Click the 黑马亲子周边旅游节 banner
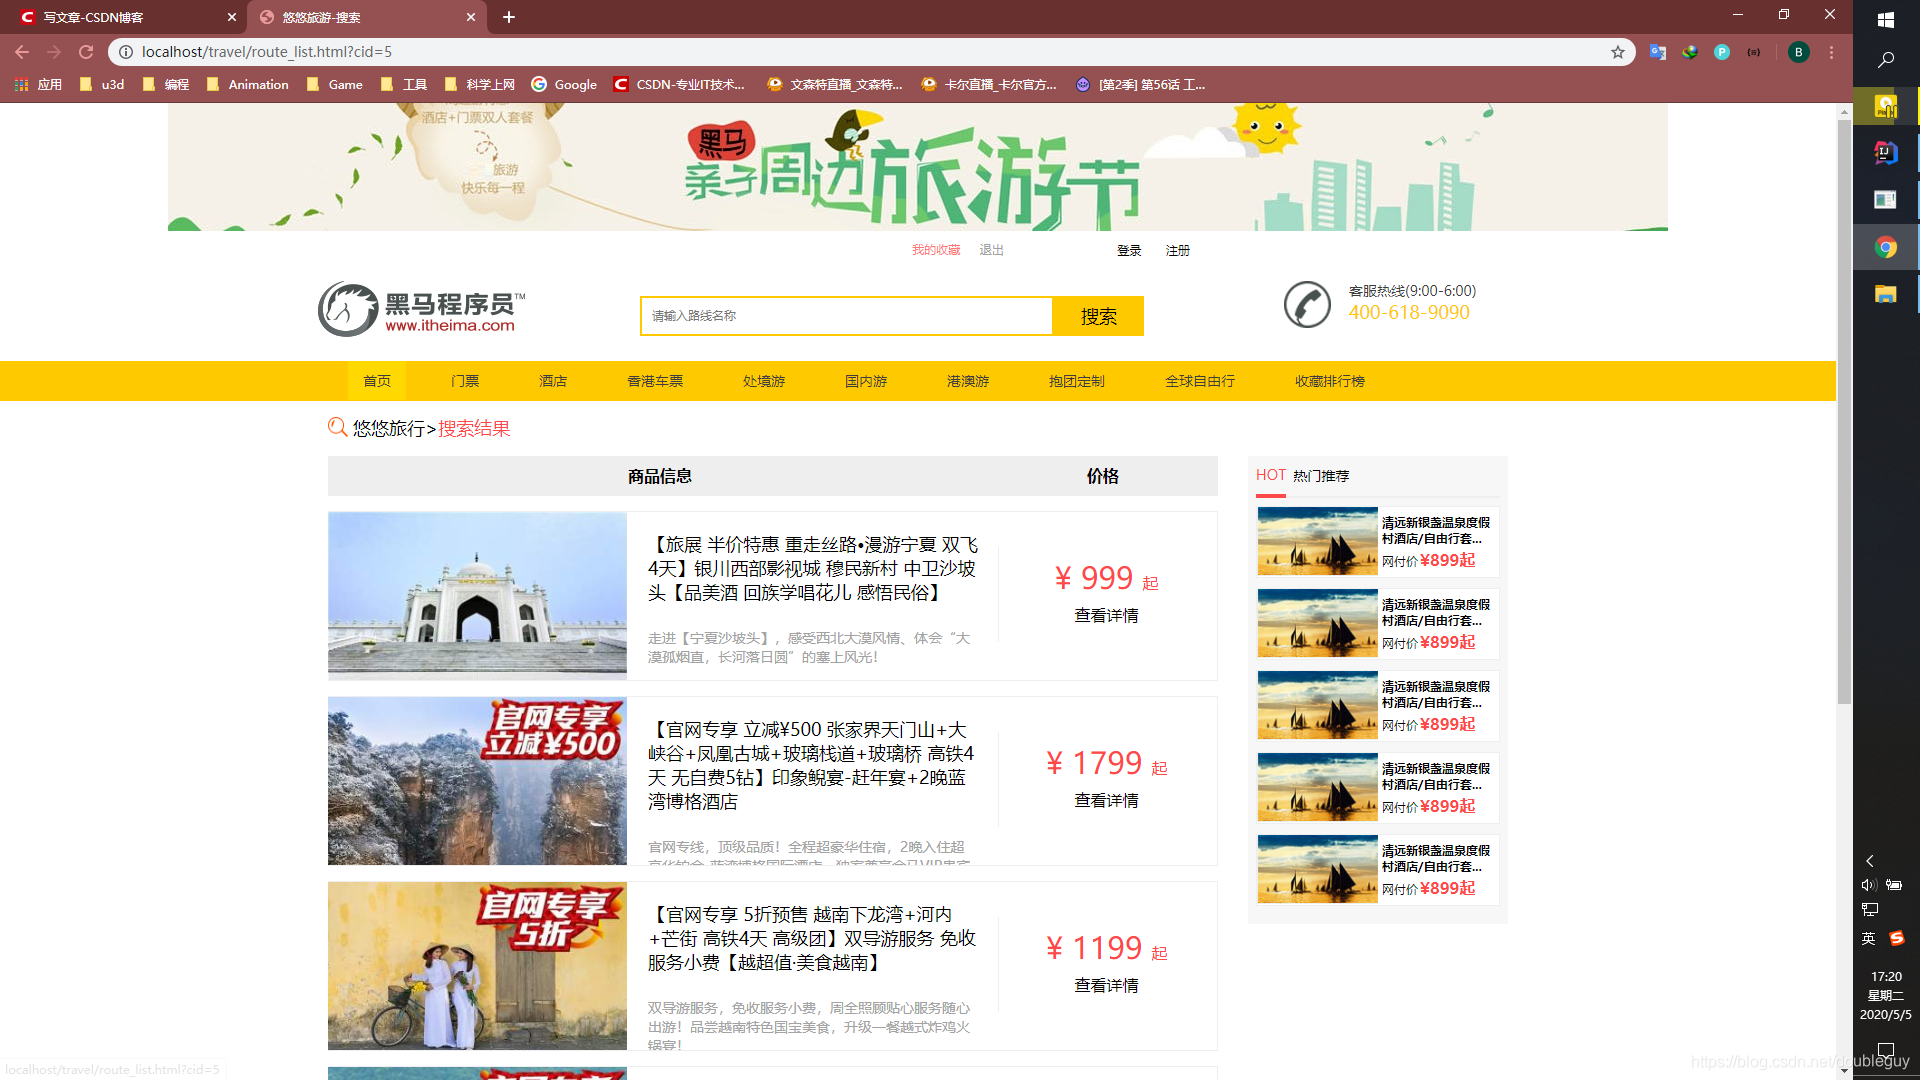 pyautogui.click(x=917, y=167)
